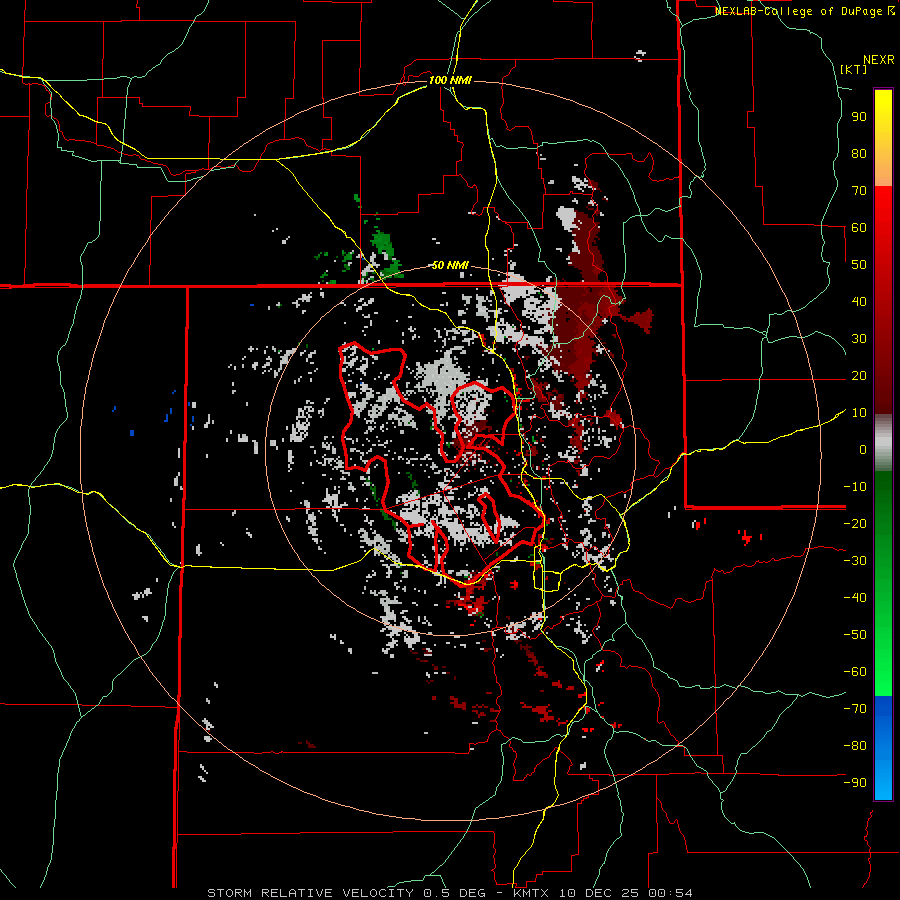
Task: Click the -50 value on the velocity scale
Action: pos(855,635)
